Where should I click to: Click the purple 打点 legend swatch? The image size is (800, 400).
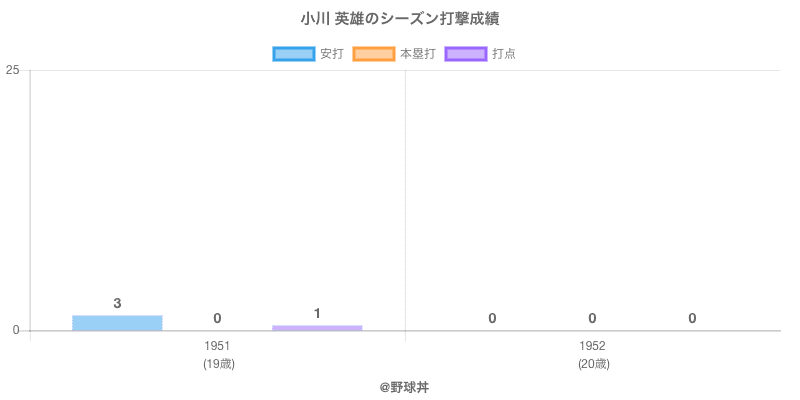tap(465, 54)
